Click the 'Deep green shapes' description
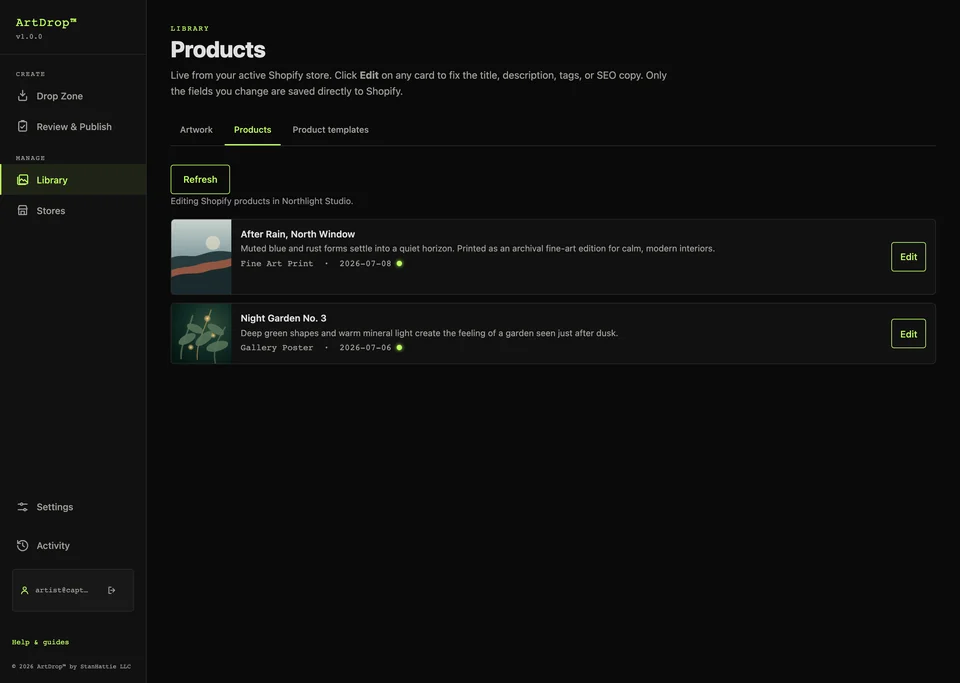This screenshot has width=960, height=683. point(429,333)
